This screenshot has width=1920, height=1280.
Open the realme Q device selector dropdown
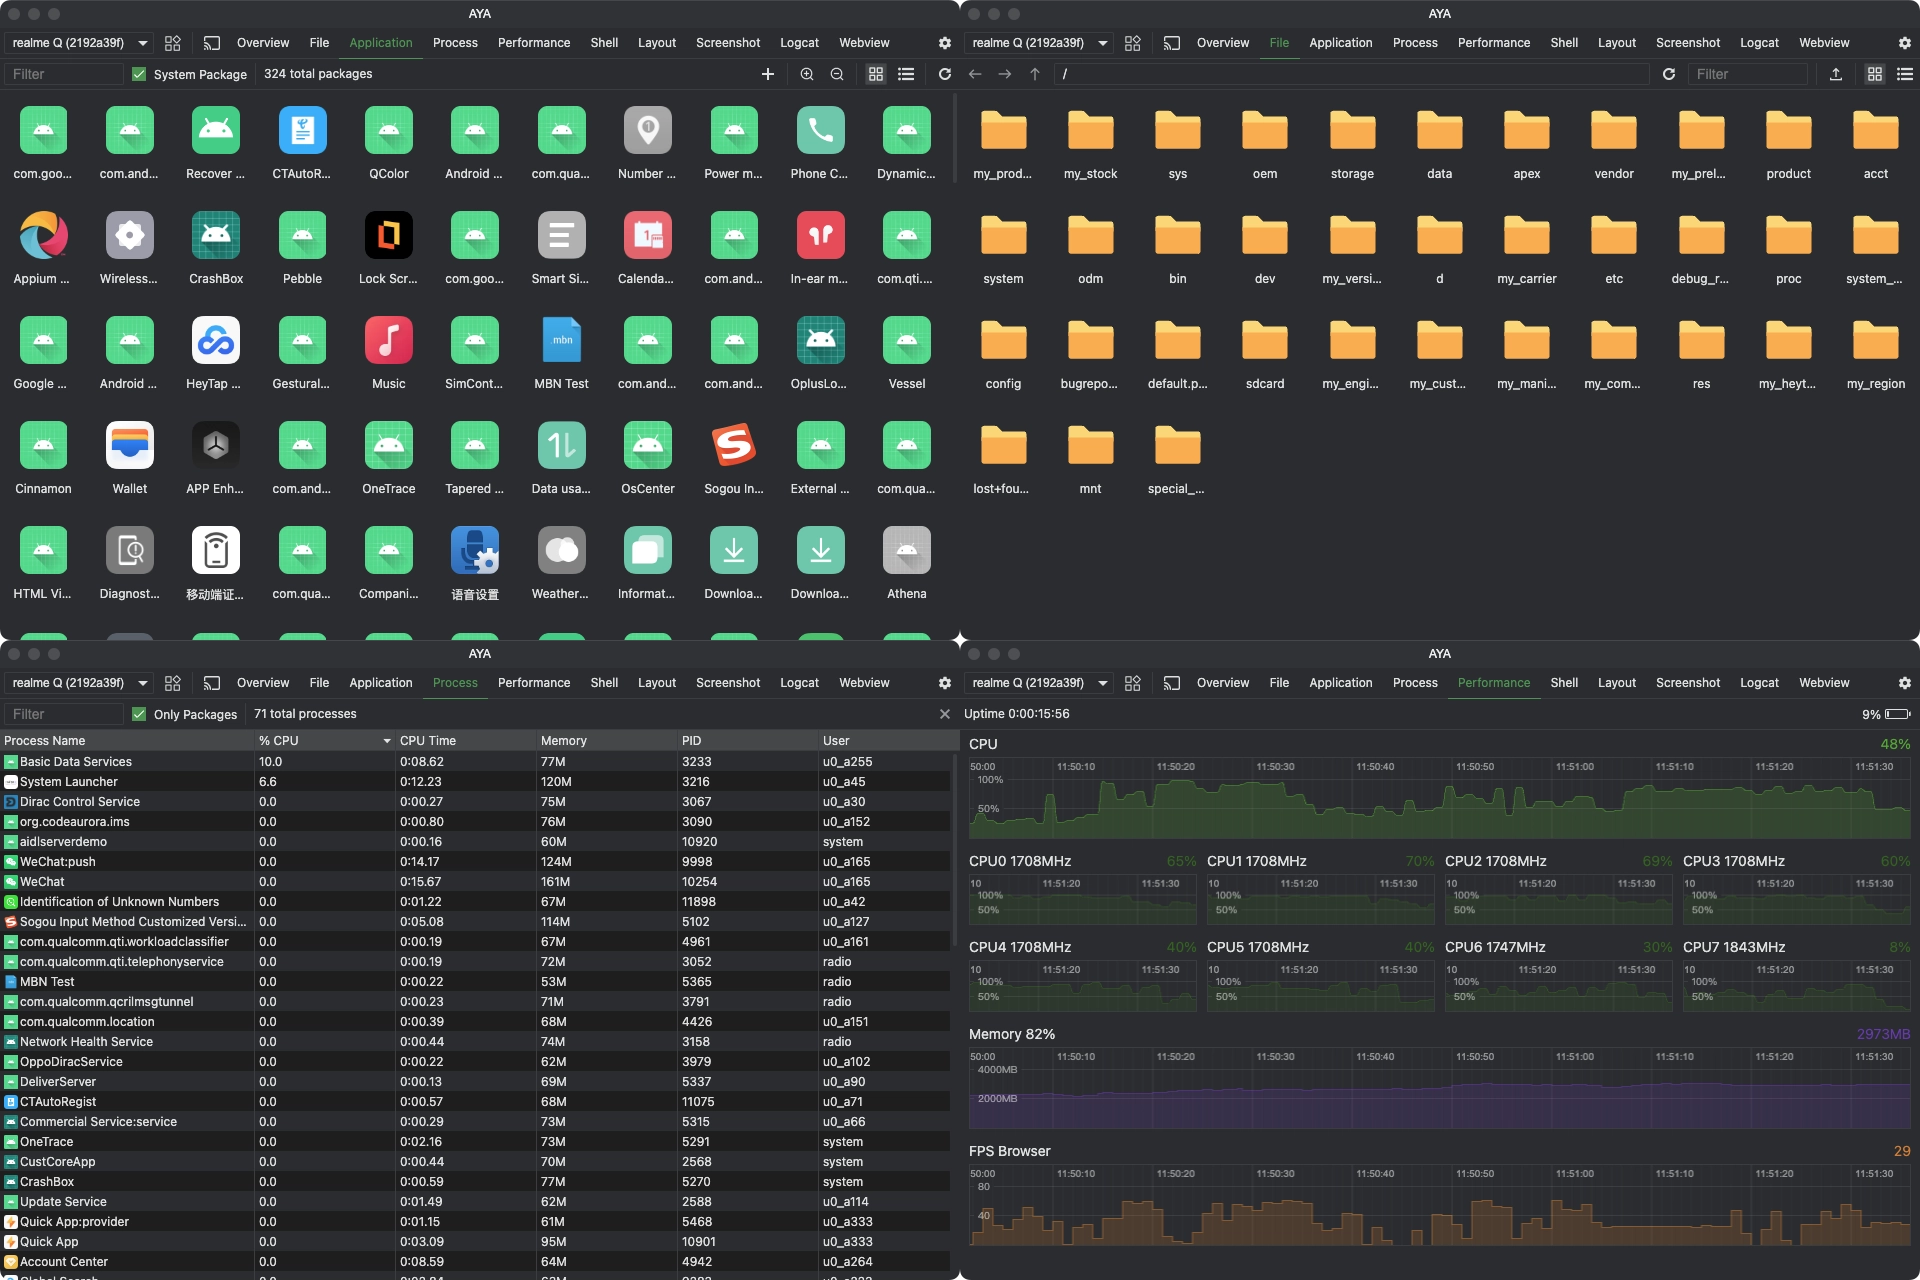tap(78, 43)
